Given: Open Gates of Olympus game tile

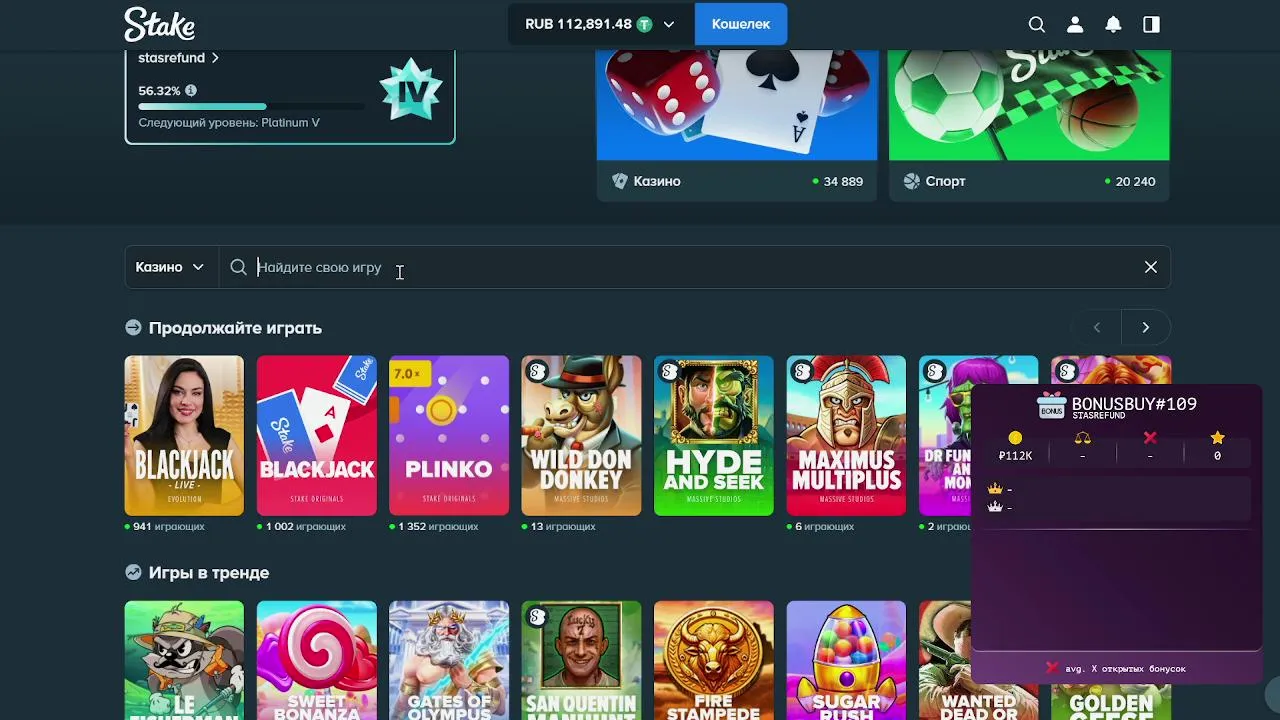Looking at the screenshot, I should (449, 660).
